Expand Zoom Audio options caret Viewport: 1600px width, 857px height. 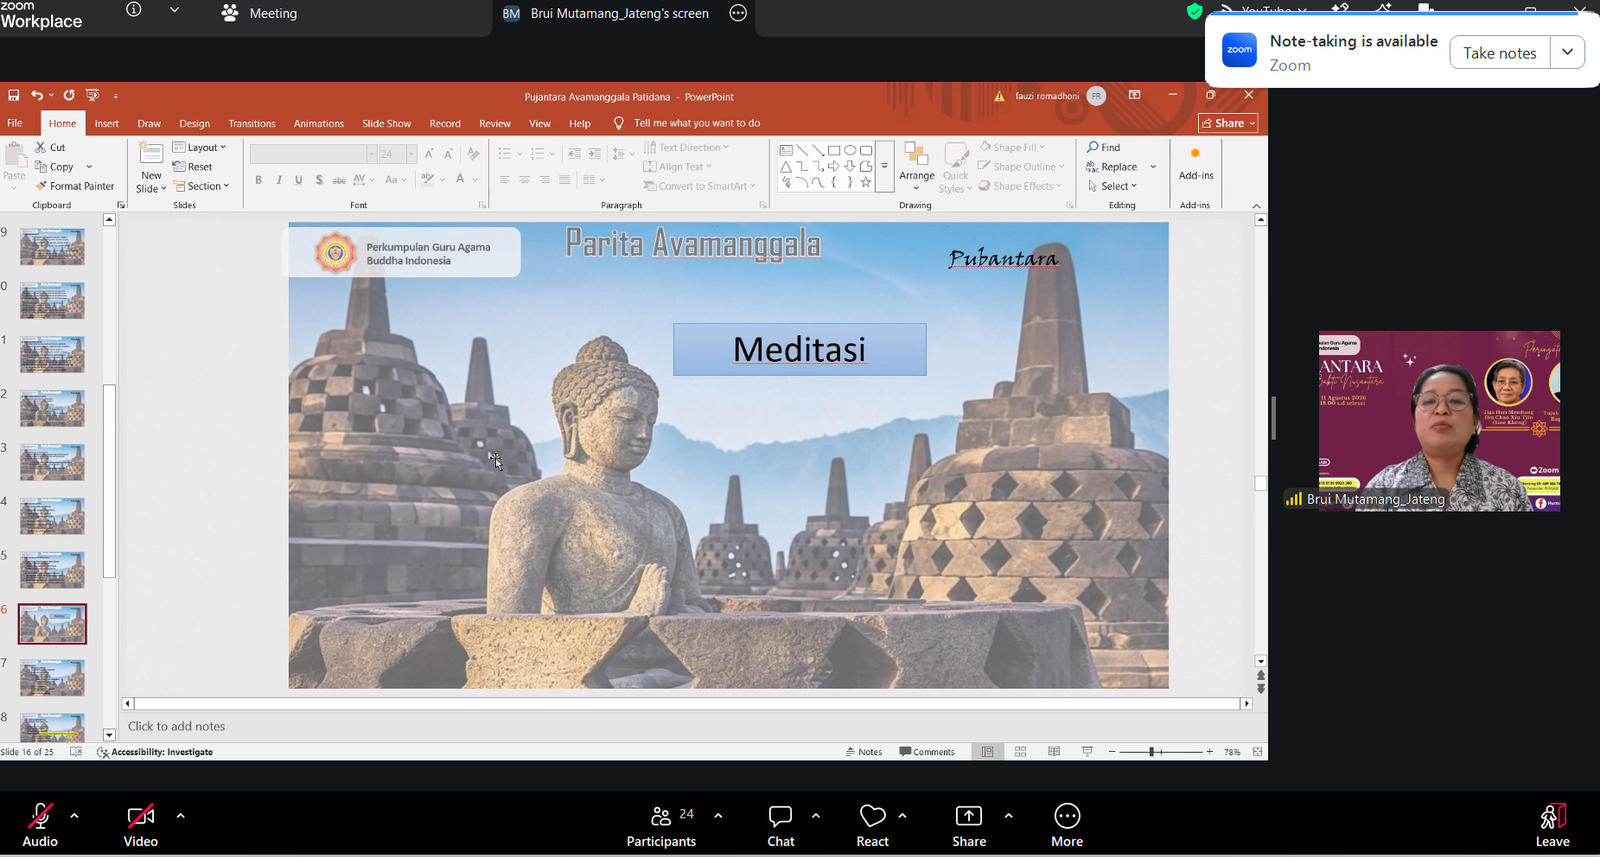[x=74, y=816]
